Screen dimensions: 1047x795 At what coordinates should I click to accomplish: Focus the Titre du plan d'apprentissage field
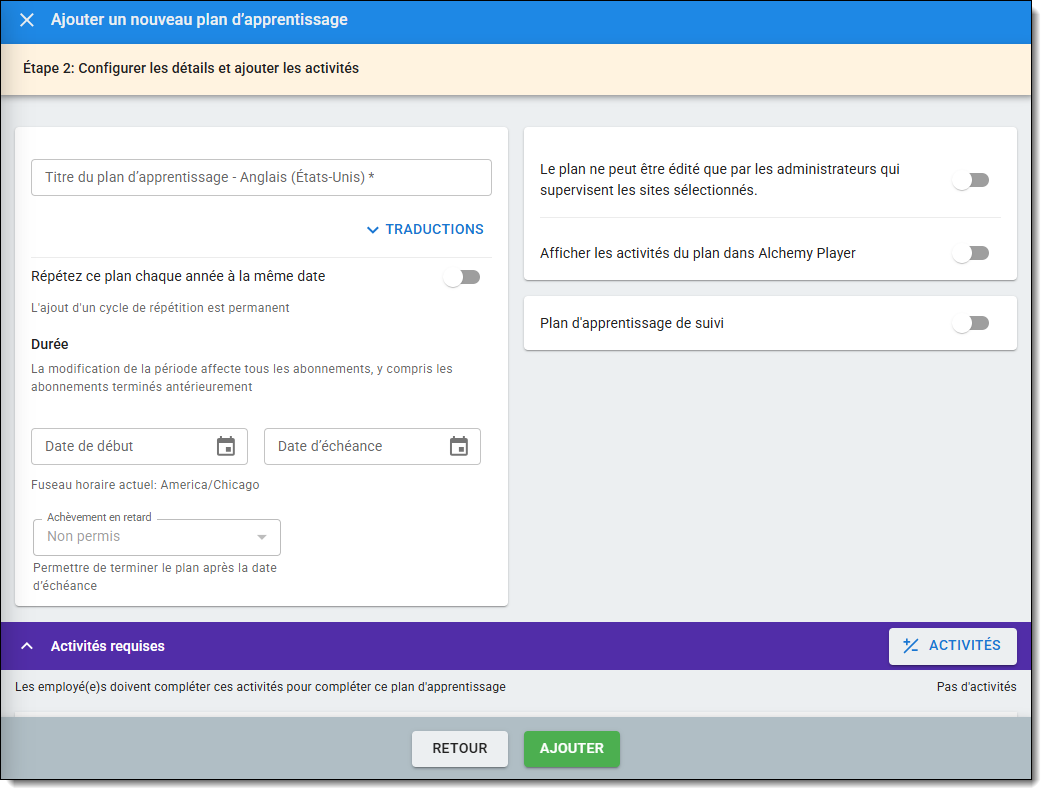coord(261,177)
